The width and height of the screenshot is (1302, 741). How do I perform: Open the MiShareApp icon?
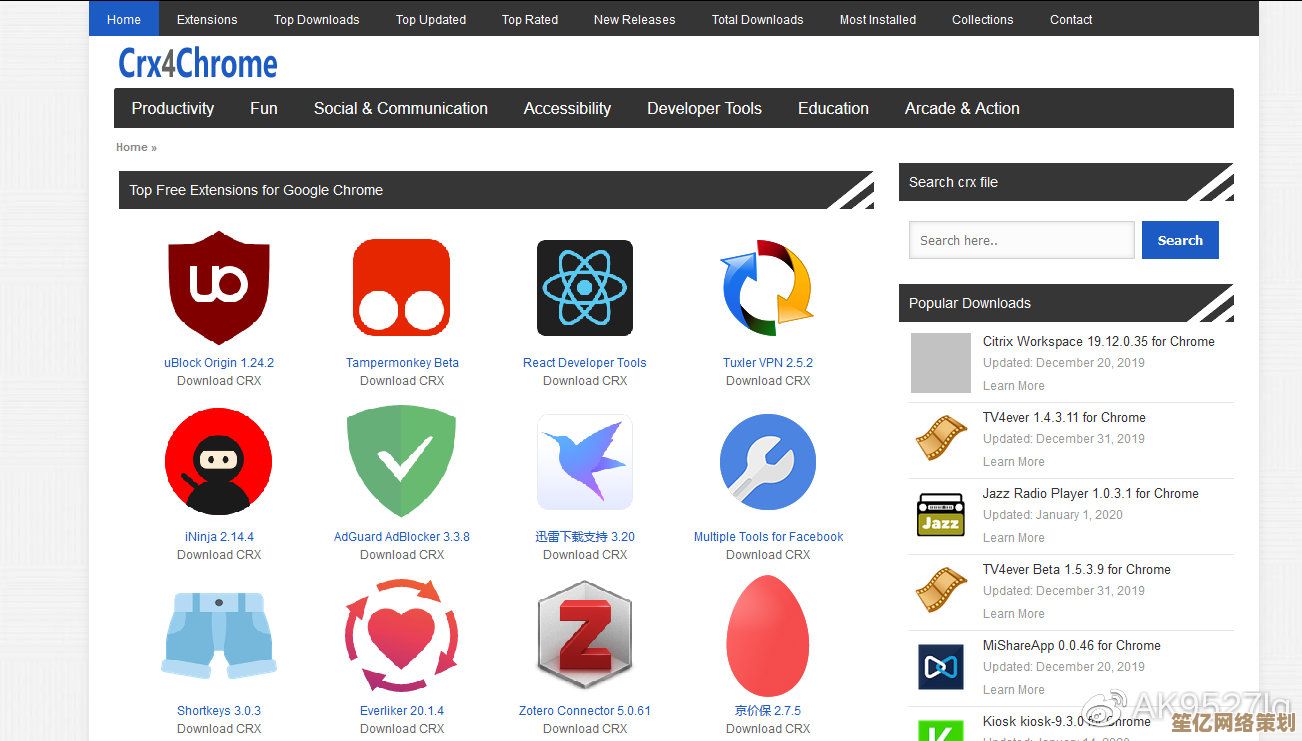coord(941,667)
